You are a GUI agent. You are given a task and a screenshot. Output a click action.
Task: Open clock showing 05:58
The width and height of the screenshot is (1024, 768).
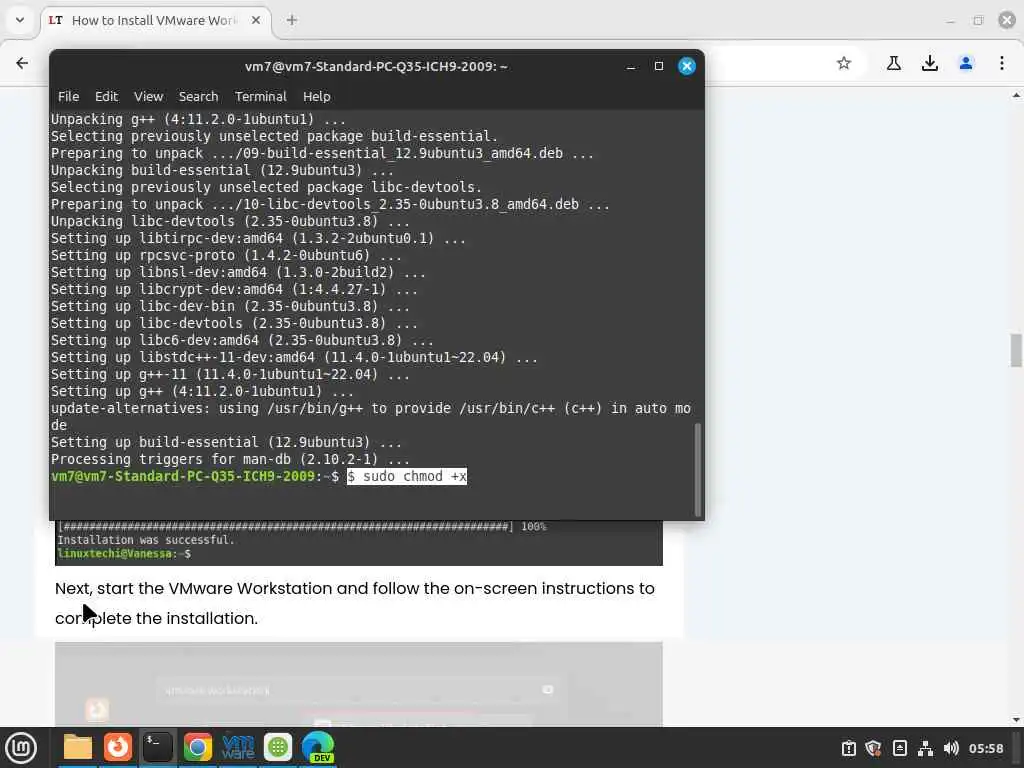(x=986, y=748)
